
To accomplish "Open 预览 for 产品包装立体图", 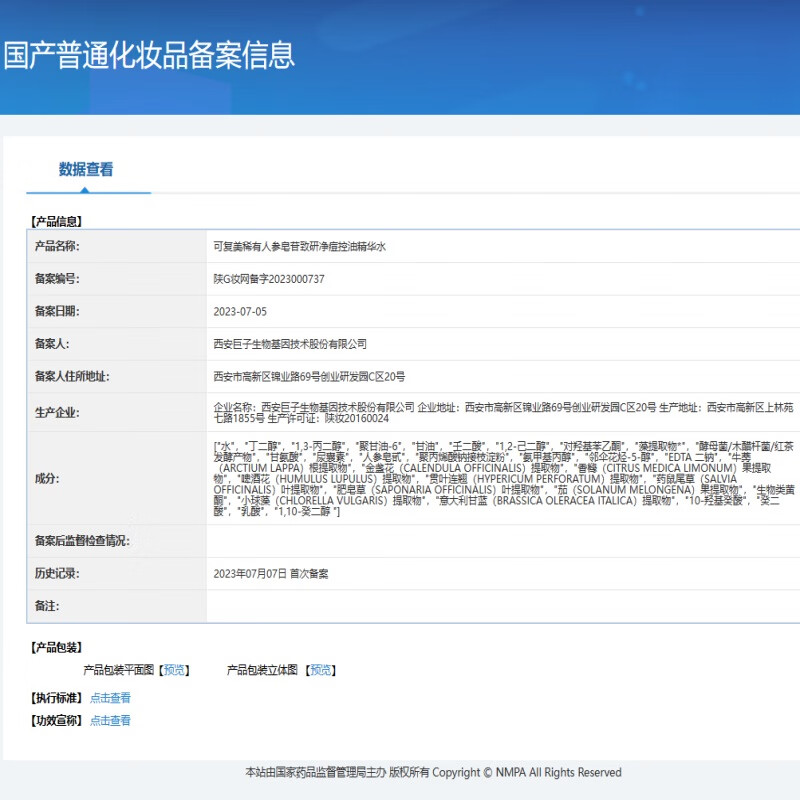I will (x=321, y=670).
